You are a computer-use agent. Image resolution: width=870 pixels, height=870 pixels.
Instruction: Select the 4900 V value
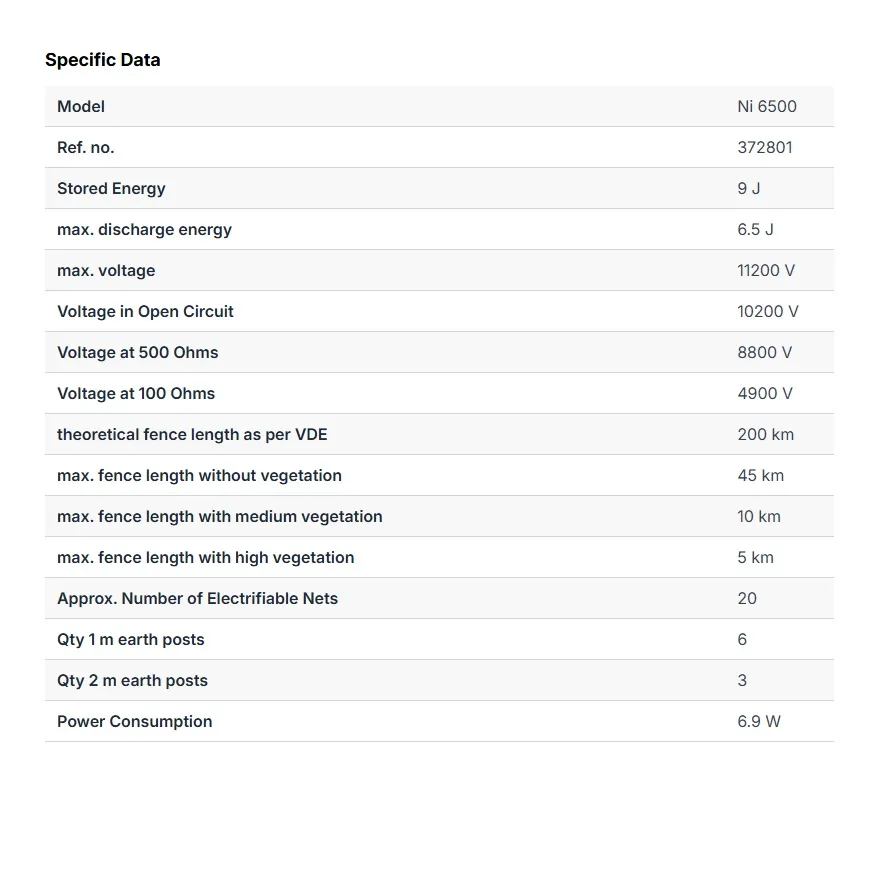pos(765,393)
